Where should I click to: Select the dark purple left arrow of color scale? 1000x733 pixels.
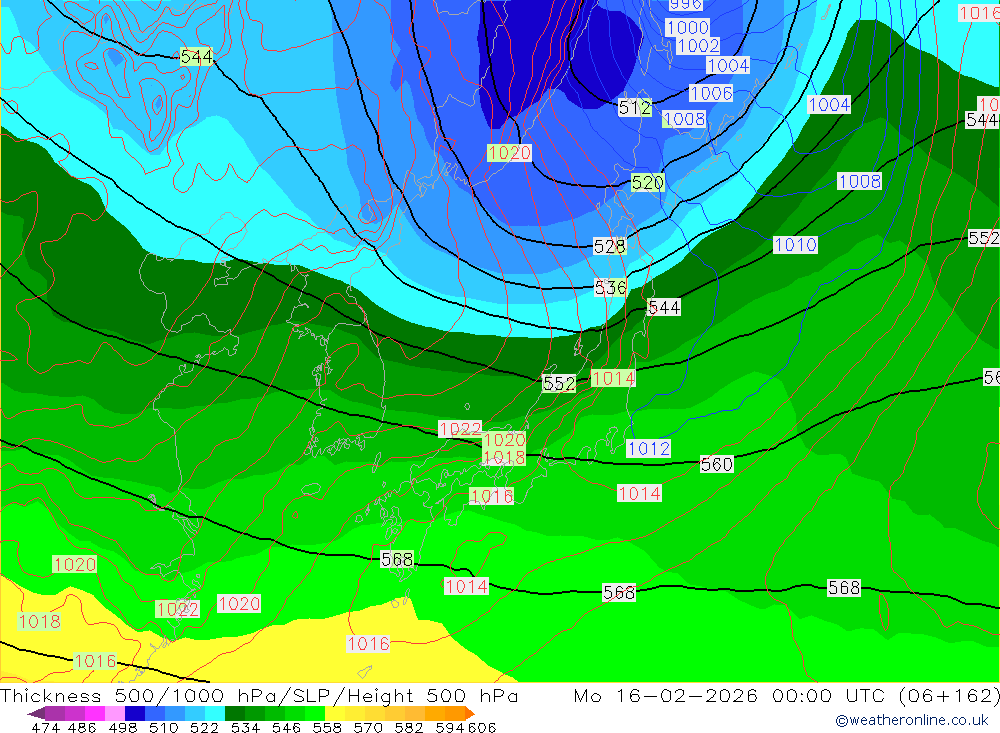pyautogui.click(x=36, y=713)
